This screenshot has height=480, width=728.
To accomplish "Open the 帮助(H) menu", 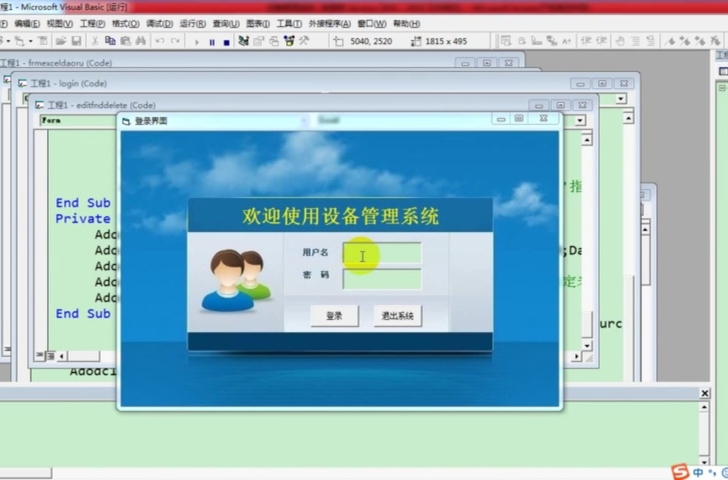I will 407,23.
